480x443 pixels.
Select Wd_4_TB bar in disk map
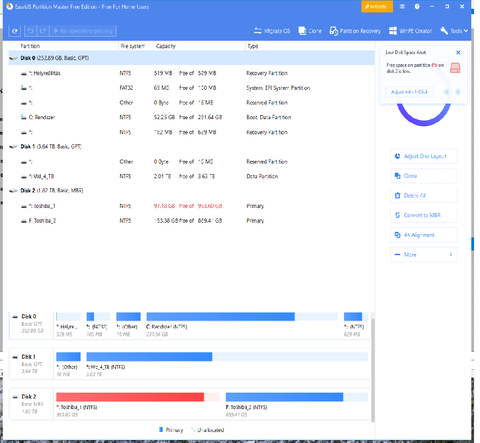[x=227, y=357]
